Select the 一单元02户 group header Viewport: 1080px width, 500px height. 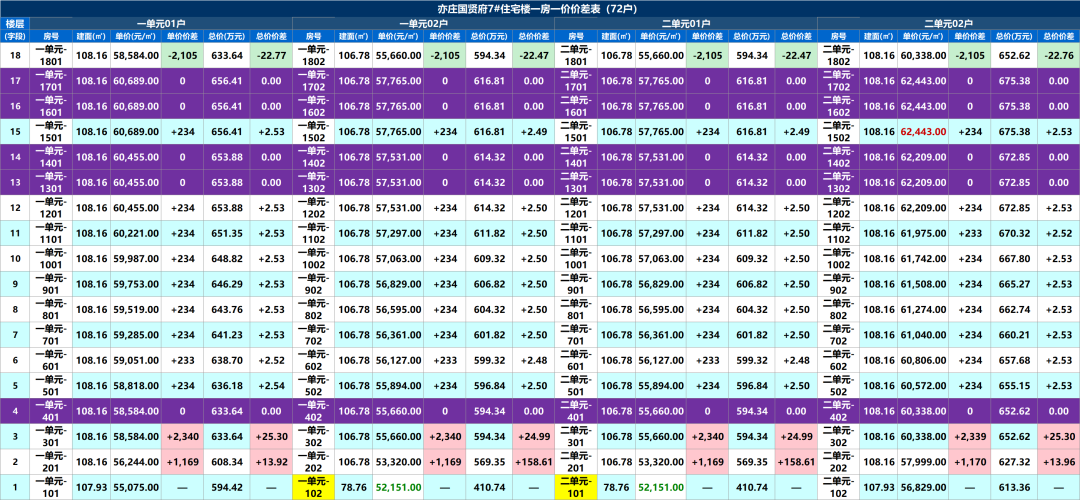(x=424, y=24)
